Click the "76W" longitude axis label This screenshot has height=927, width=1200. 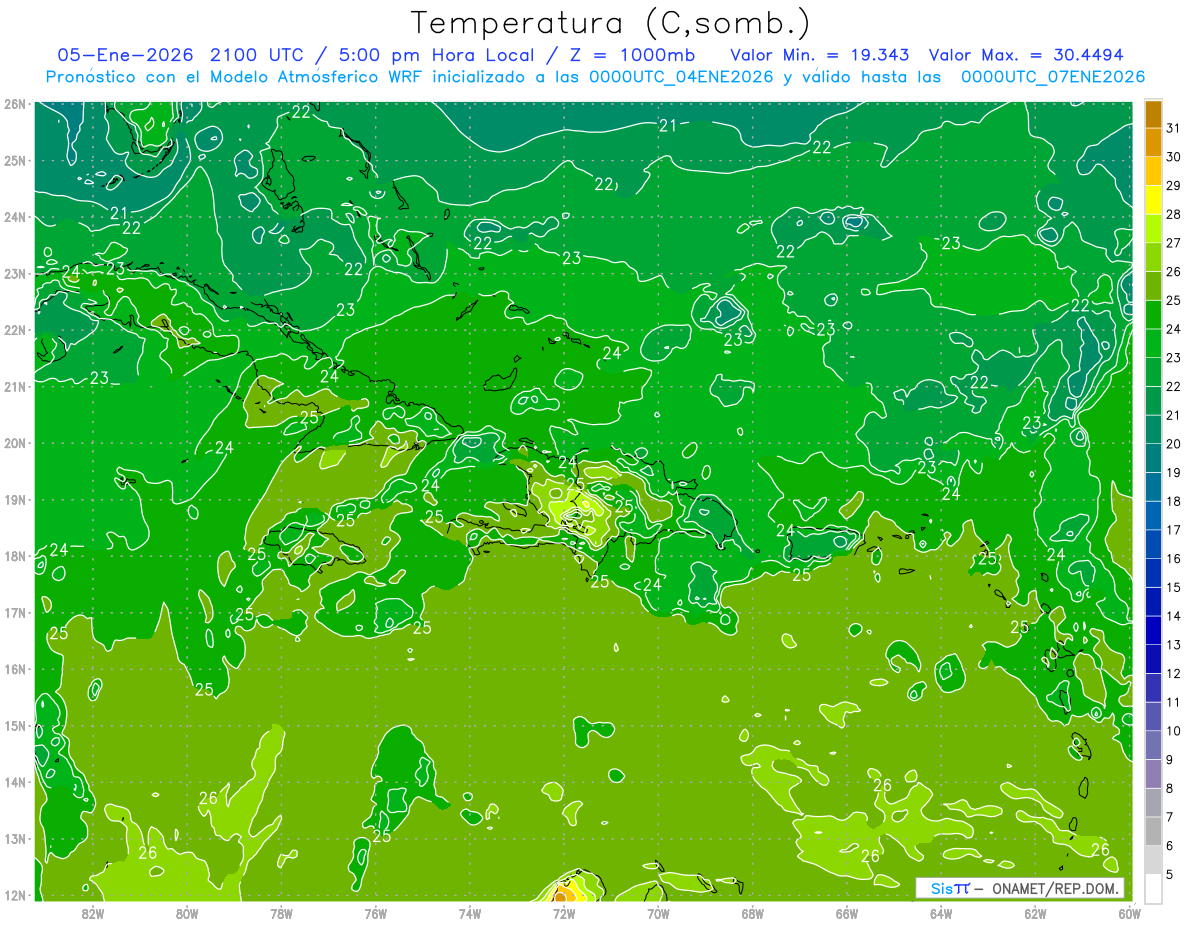click(x=375, y=912)
